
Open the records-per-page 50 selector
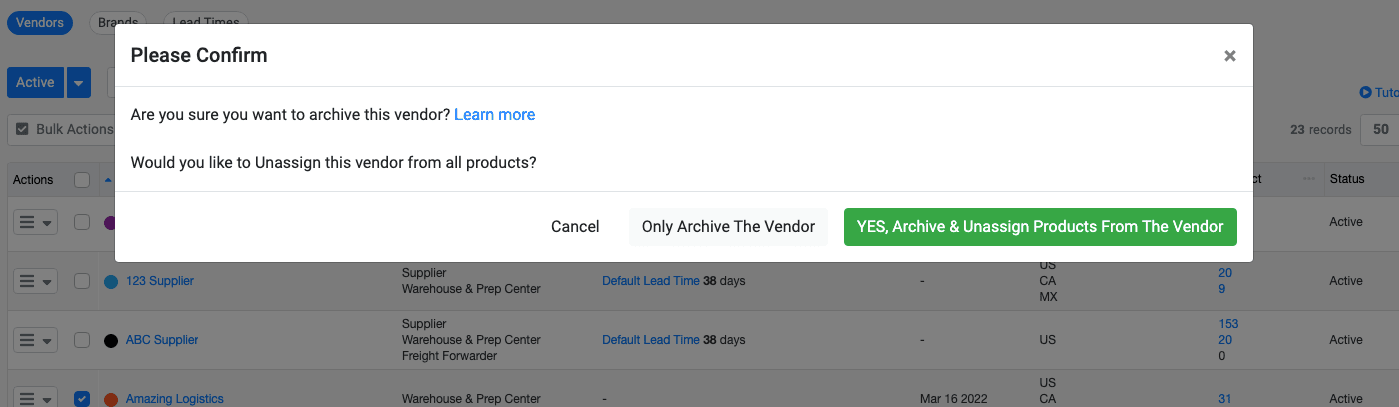pos(1381,129)
